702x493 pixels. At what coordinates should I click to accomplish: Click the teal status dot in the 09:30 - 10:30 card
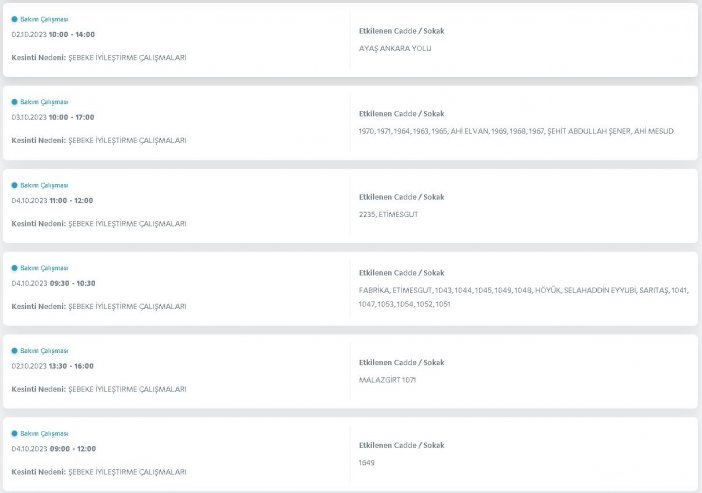14,268
